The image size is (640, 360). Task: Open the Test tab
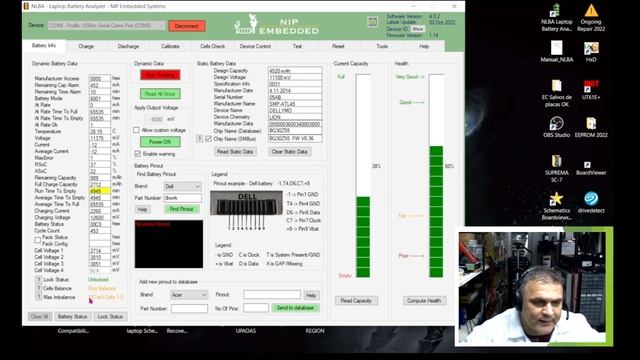[297, 46]
